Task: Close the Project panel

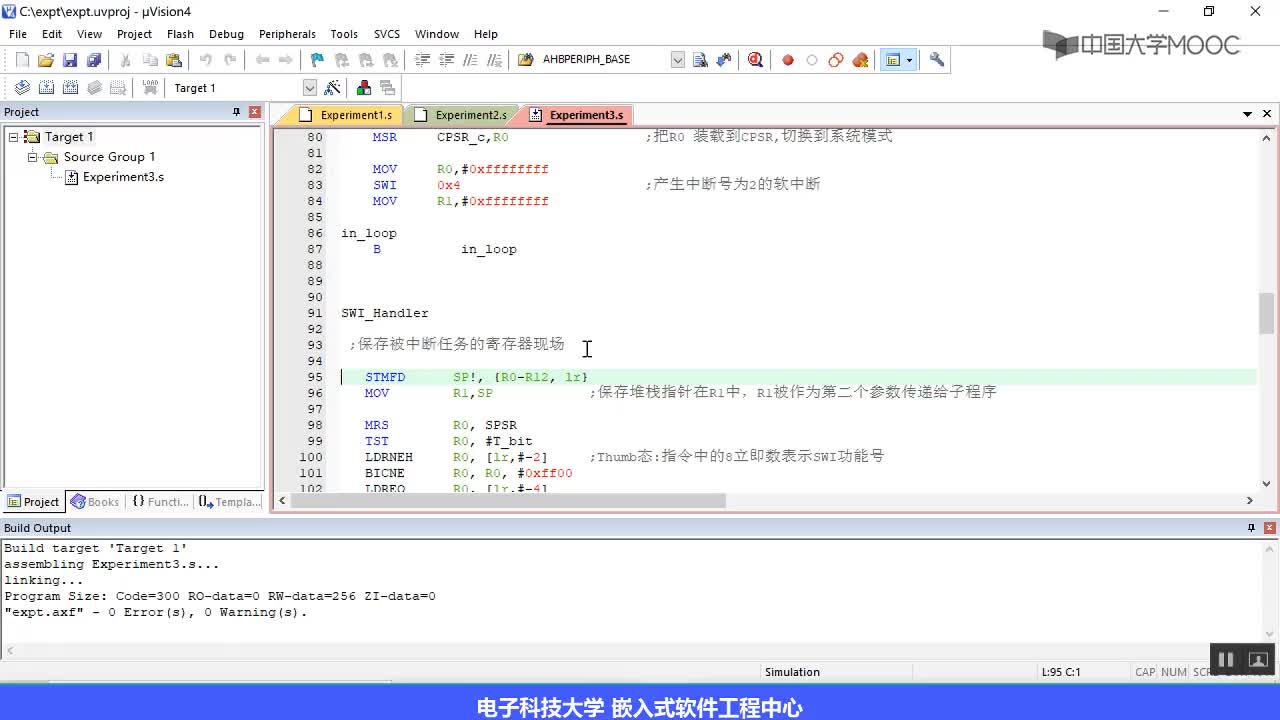Action: 255,112
